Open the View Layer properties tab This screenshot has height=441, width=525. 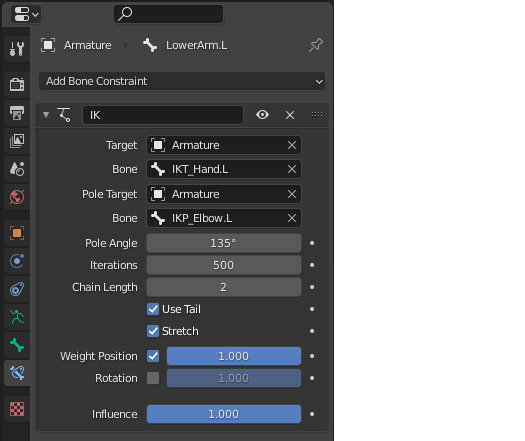click(x=17, y=141)
